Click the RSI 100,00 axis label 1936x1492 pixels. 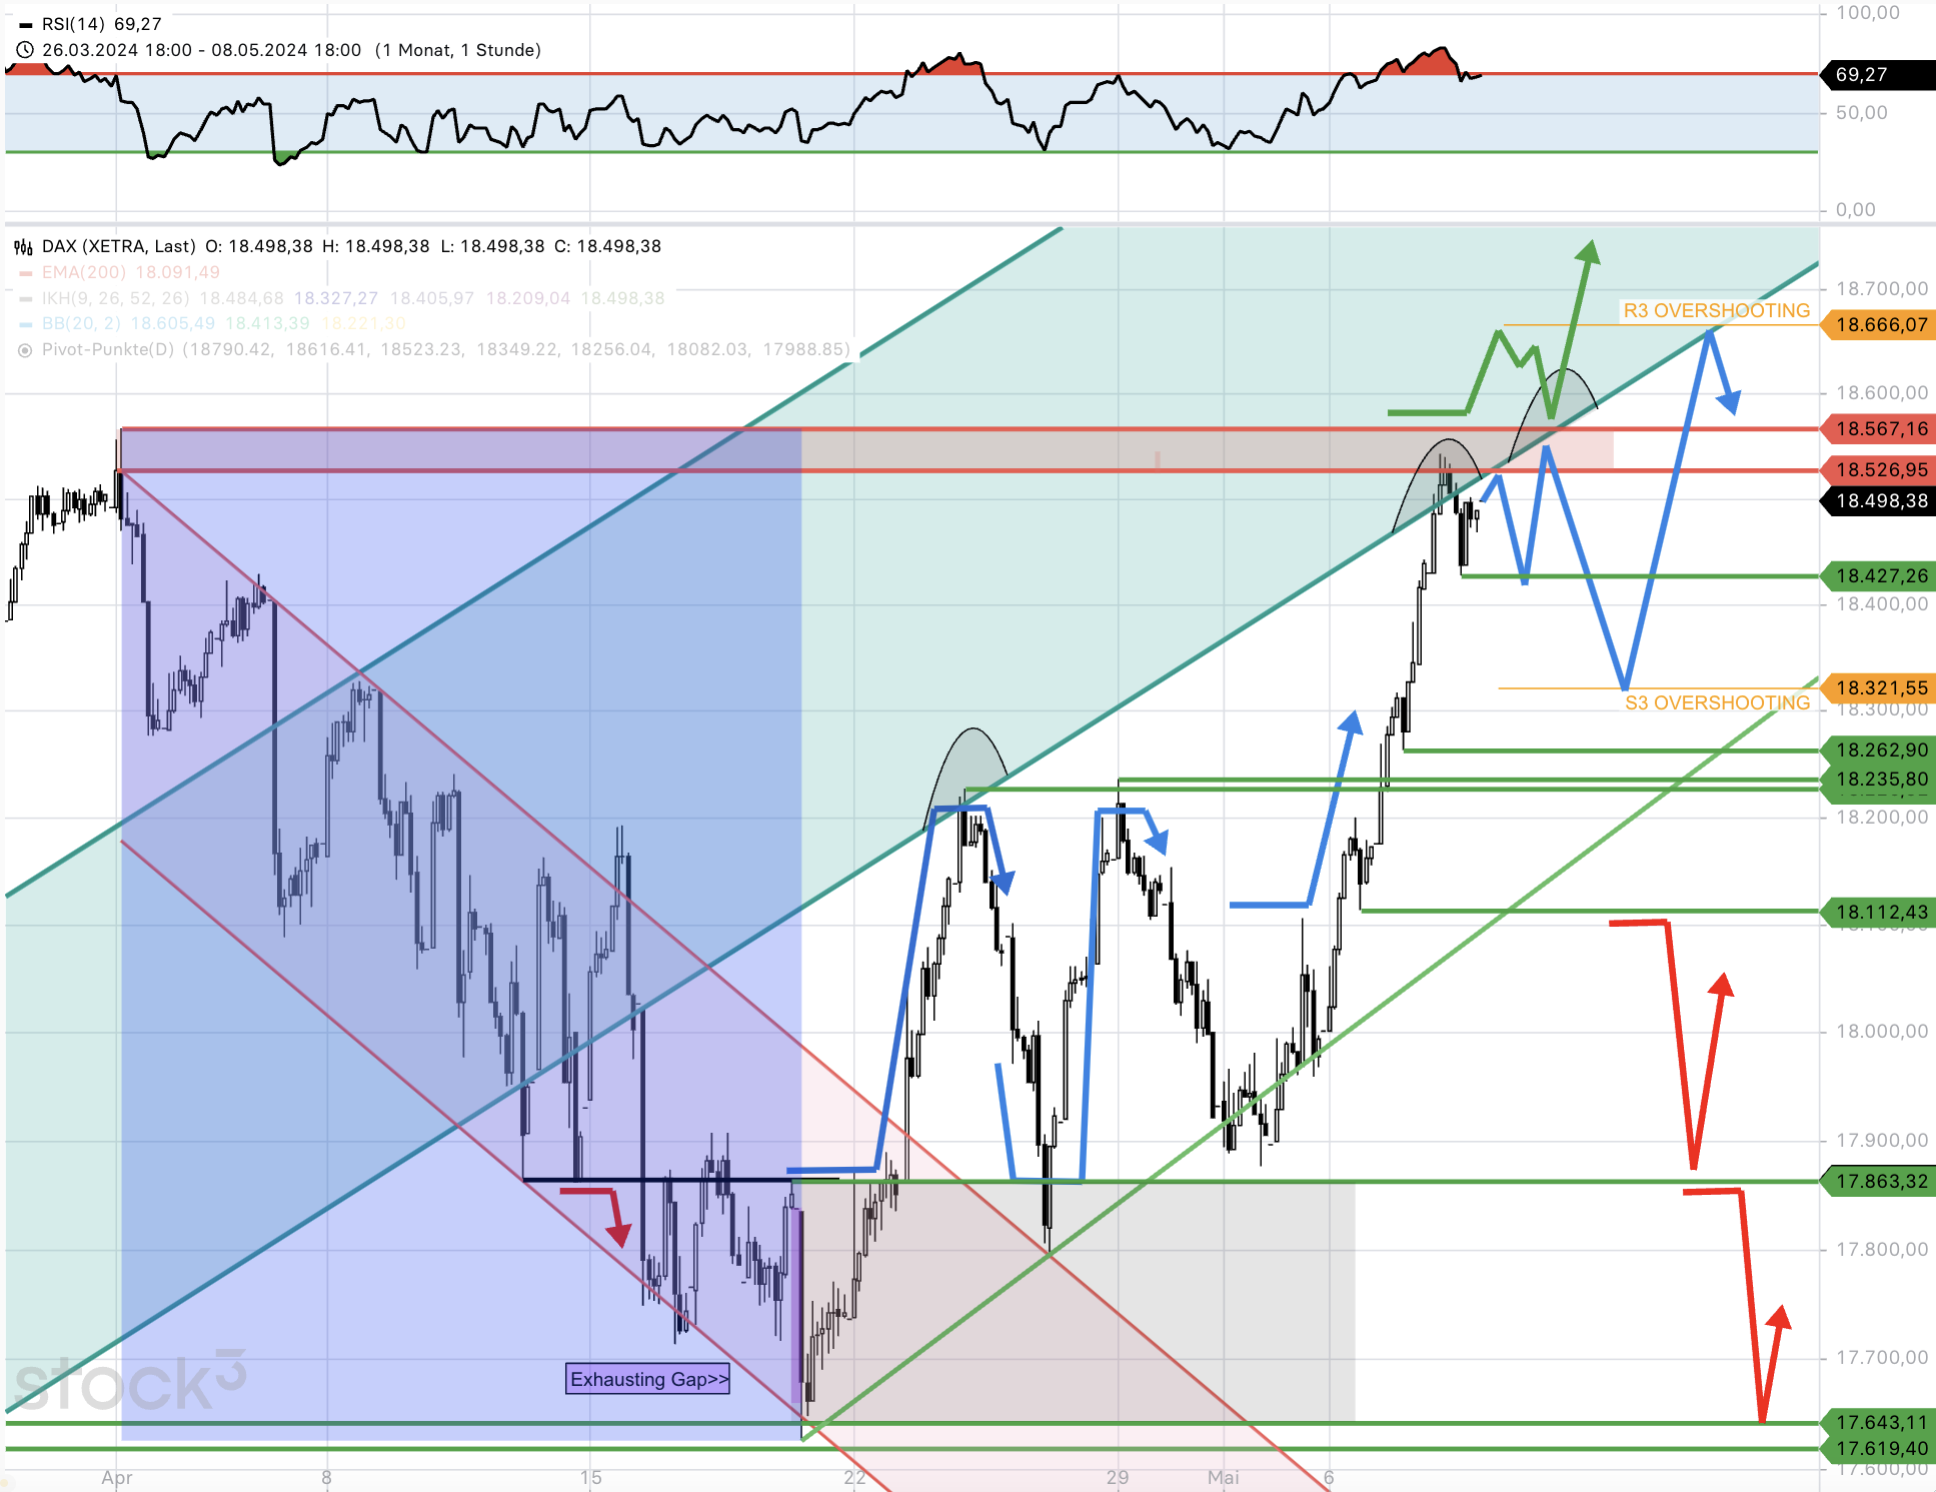point(1868,13)
